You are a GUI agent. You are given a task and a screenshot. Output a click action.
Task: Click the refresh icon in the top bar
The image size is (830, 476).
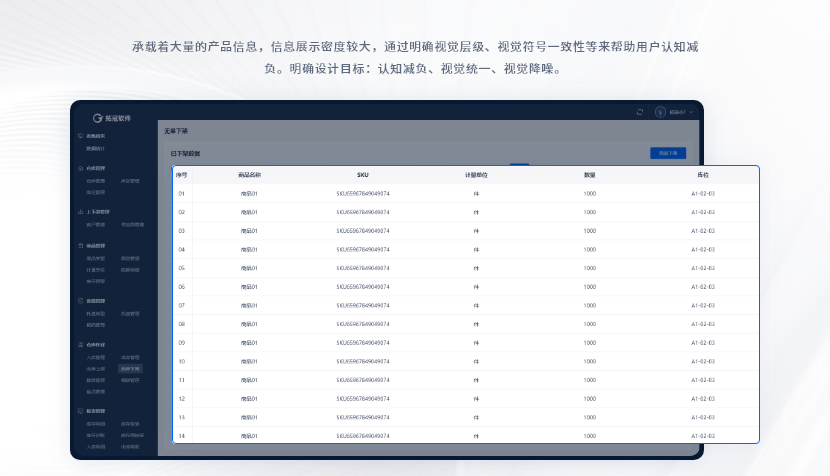(x=639, y=112)
